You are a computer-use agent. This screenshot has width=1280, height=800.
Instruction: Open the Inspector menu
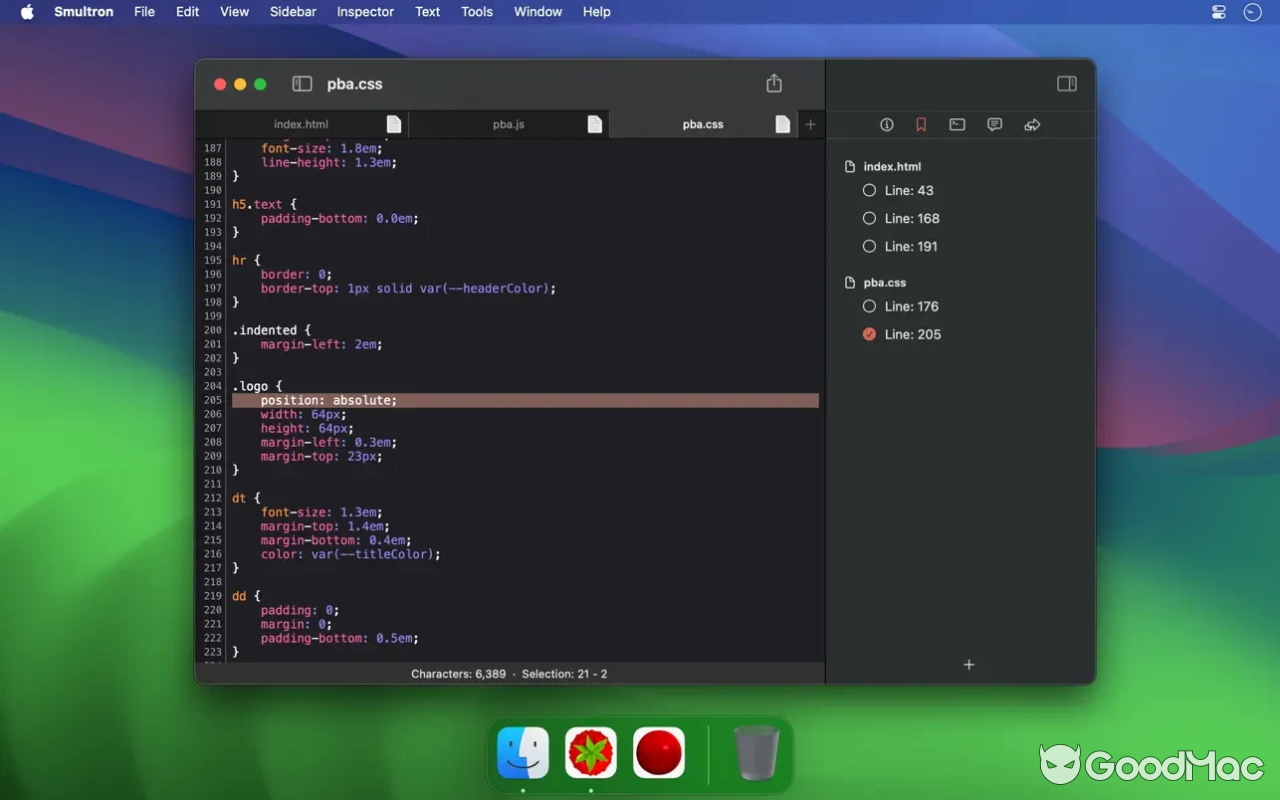(365, 12)
